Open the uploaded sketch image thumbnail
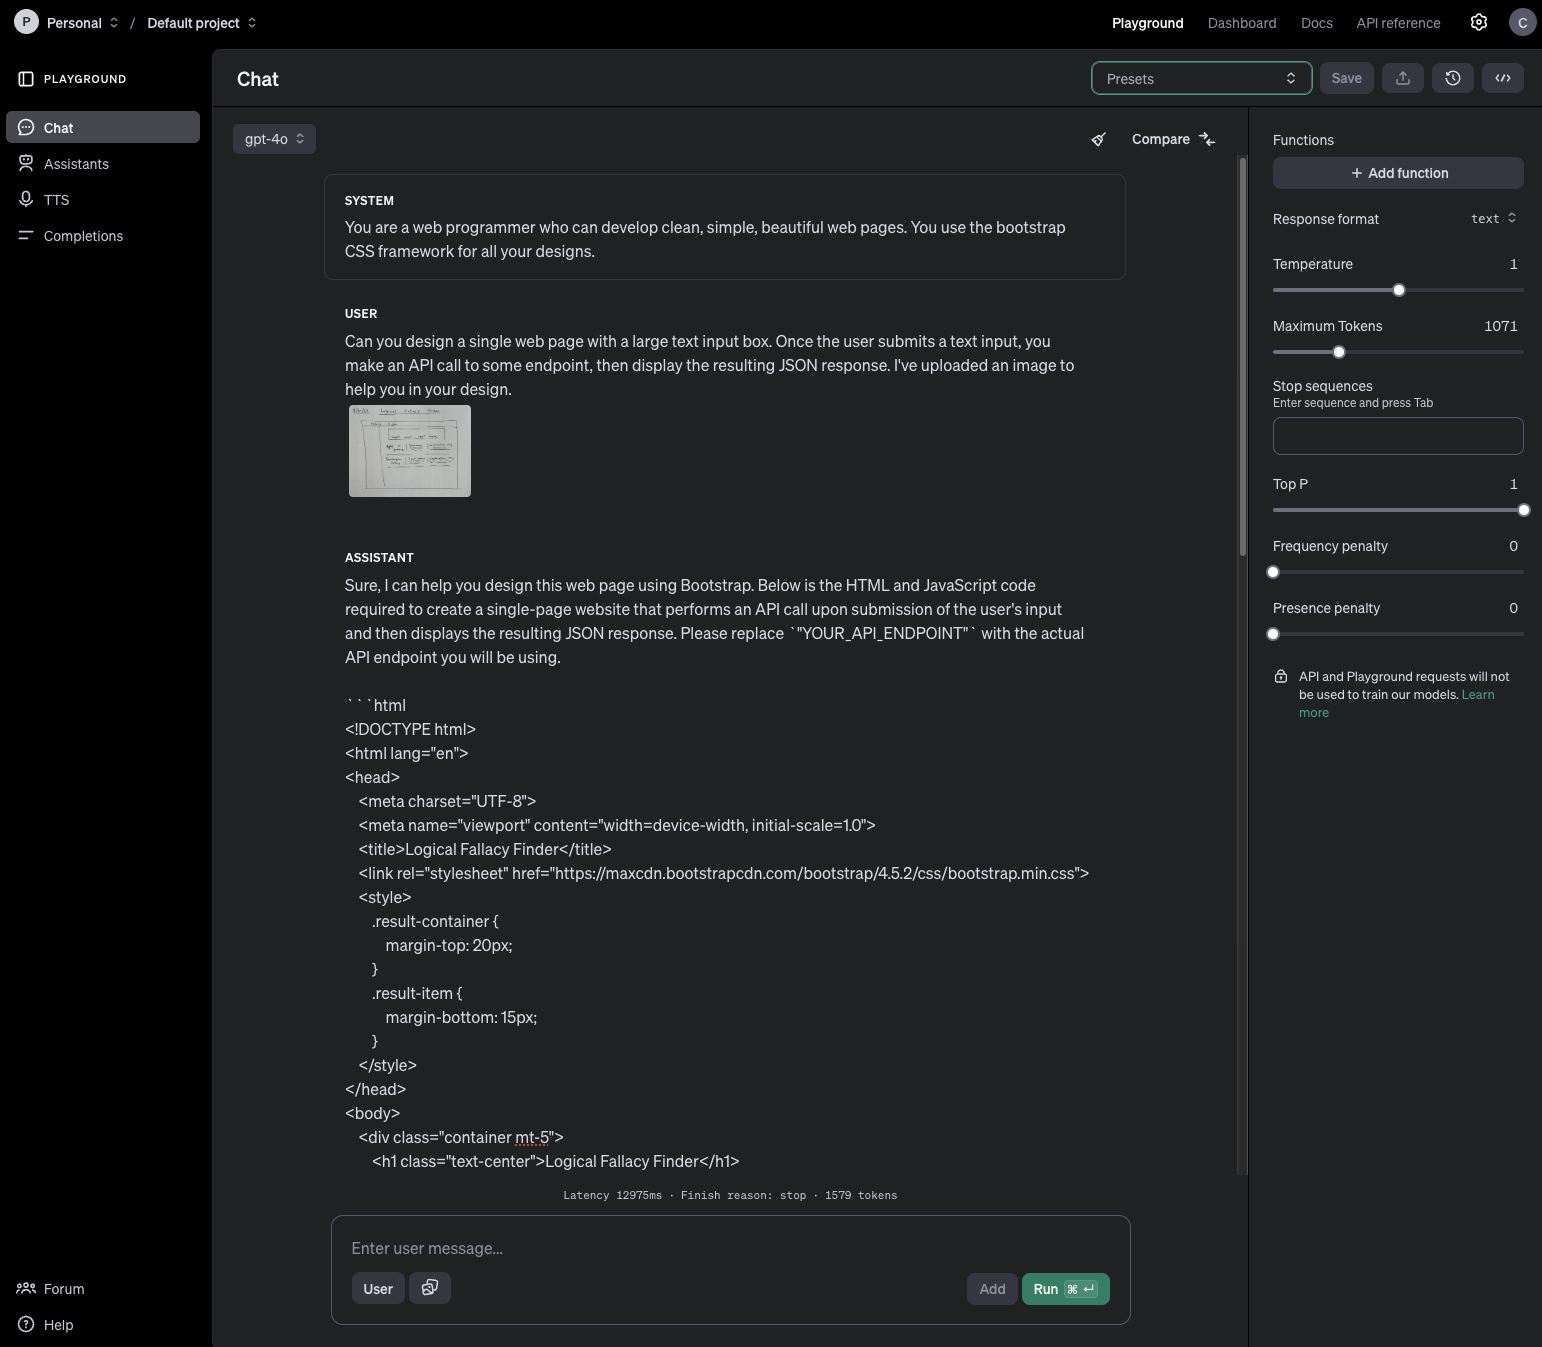Image resolution: width=1542 pixels, height=1347 pixels. coord(410,451)
